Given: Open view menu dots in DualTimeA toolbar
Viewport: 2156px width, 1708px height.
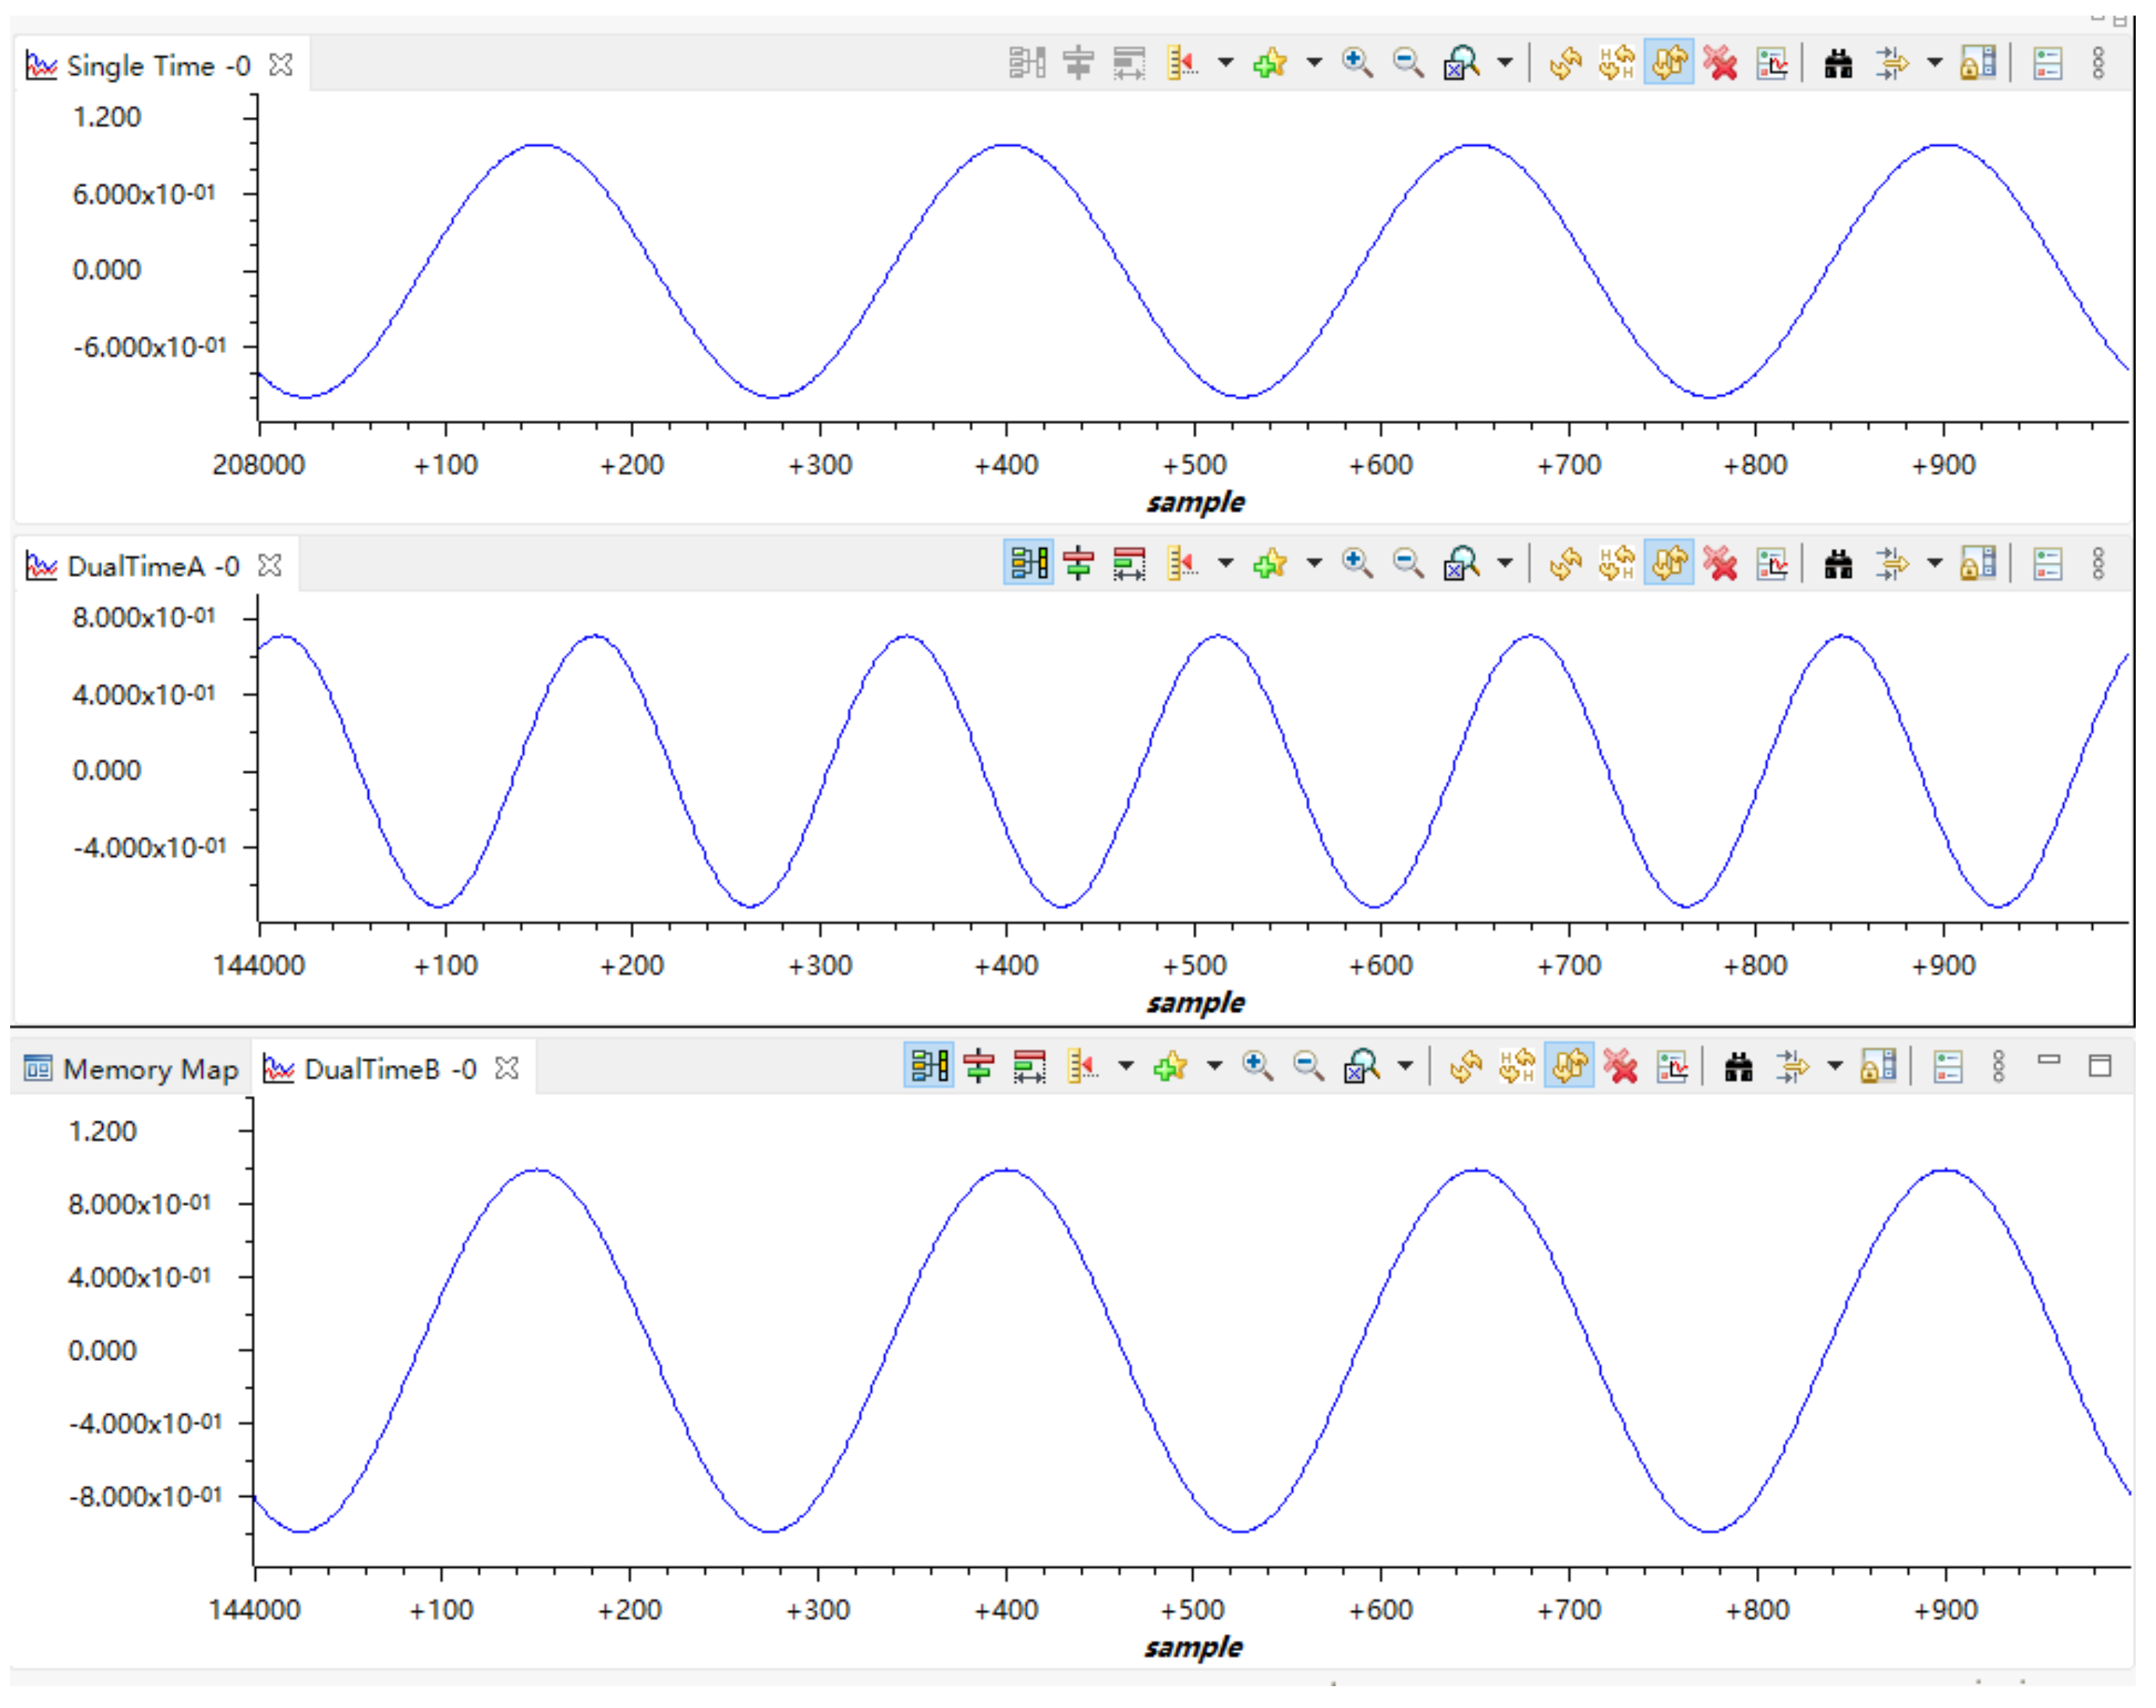Looking at the screenshot, I should click(x=2098, y=564).
